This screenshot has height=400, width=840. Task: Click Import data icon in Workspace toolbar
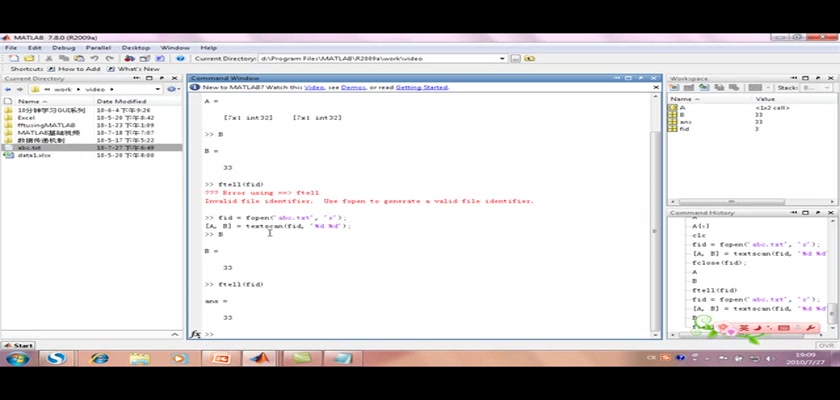pos(704,88)
